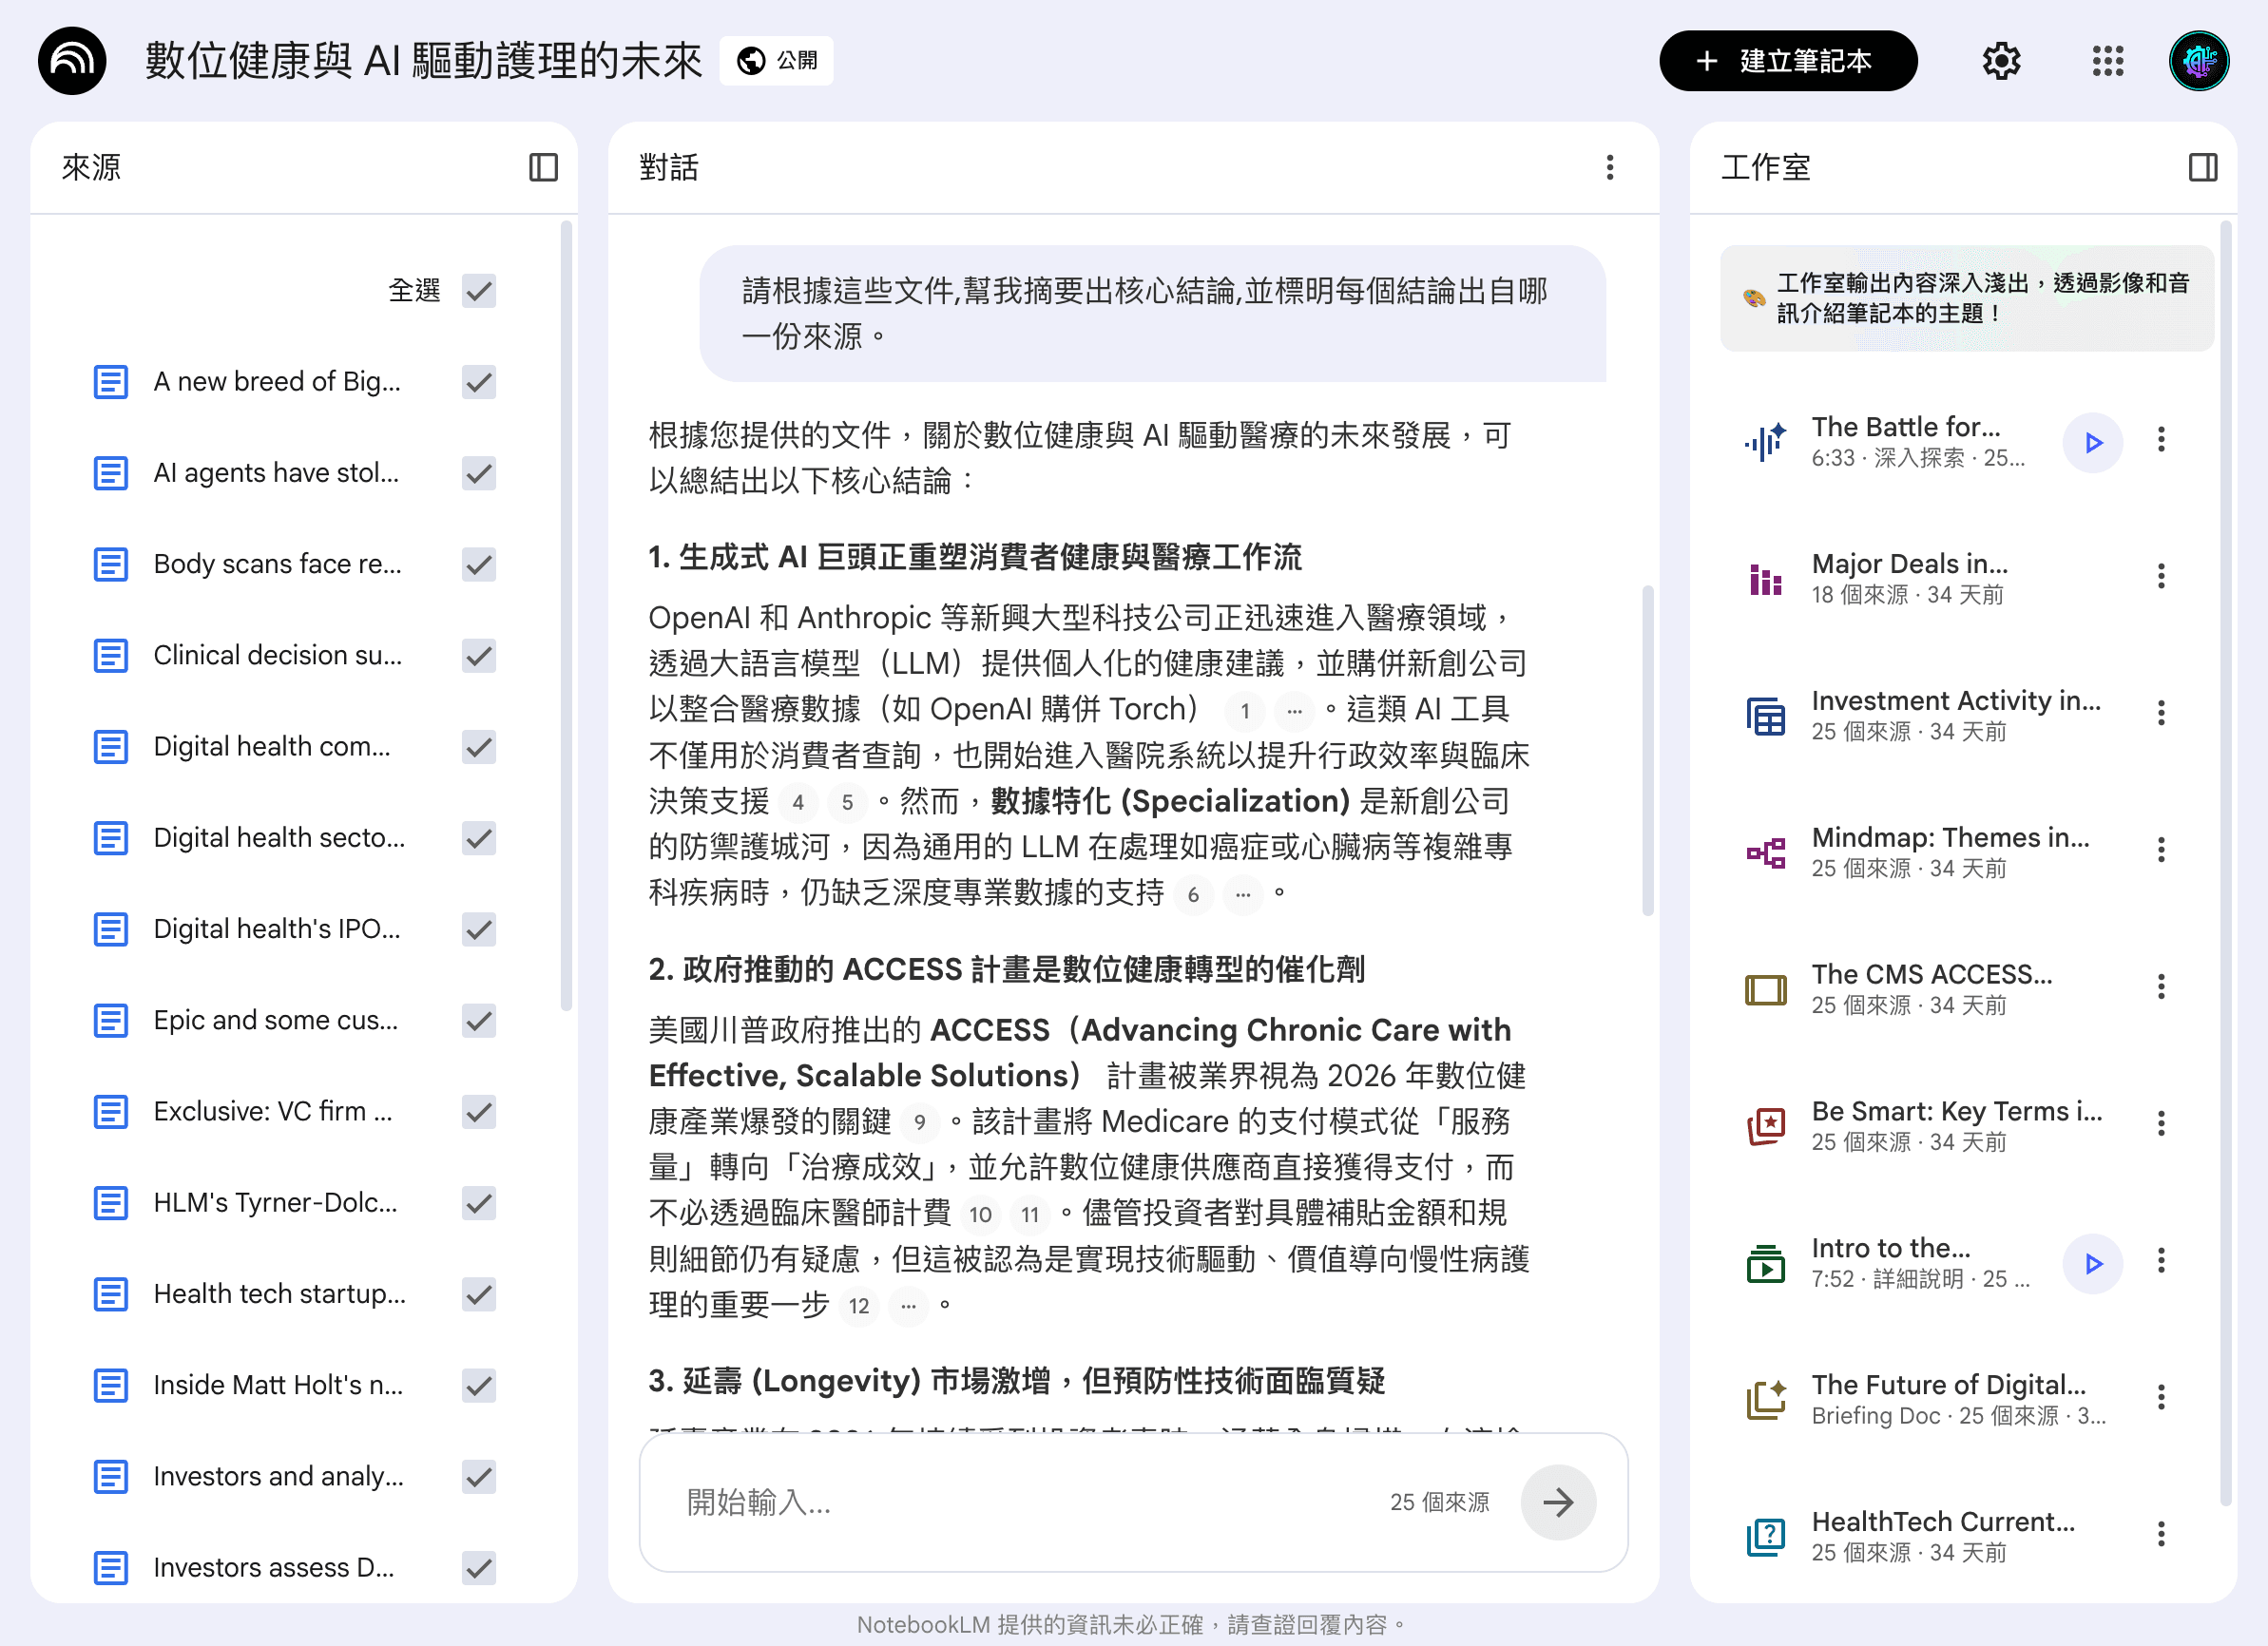This screenshot has height=1646, width=2268.
Task: Open more options for The CMS ACCESS
Action: click(x=2160, y=987)
